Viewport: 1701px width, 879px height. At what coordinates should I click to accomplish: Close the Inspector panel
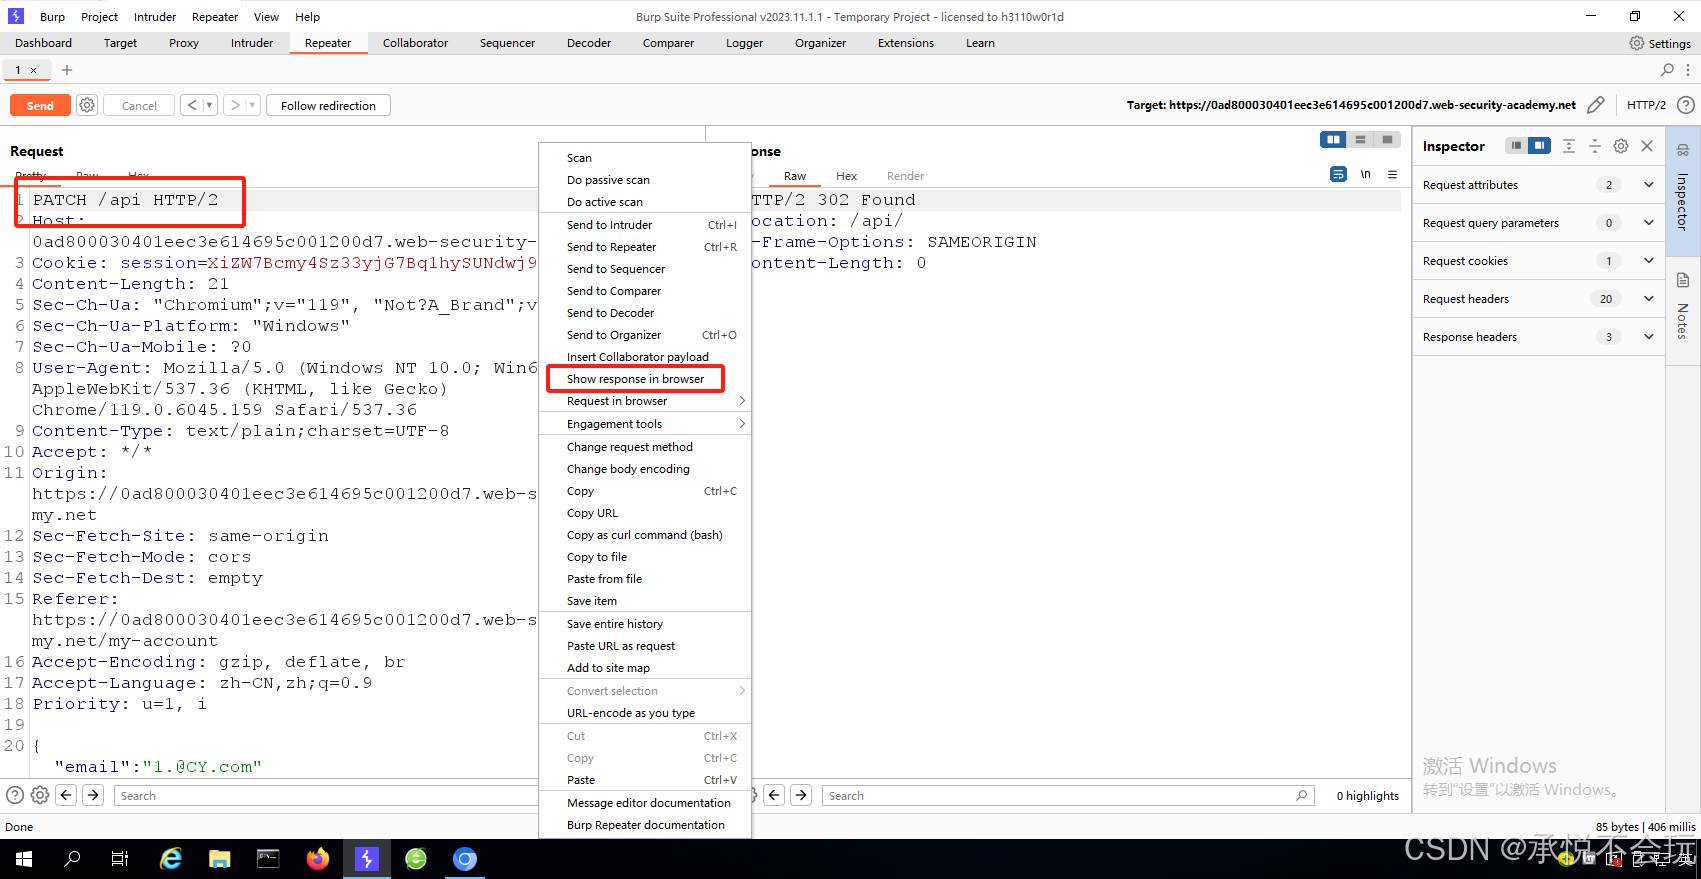click(1647, 146)
